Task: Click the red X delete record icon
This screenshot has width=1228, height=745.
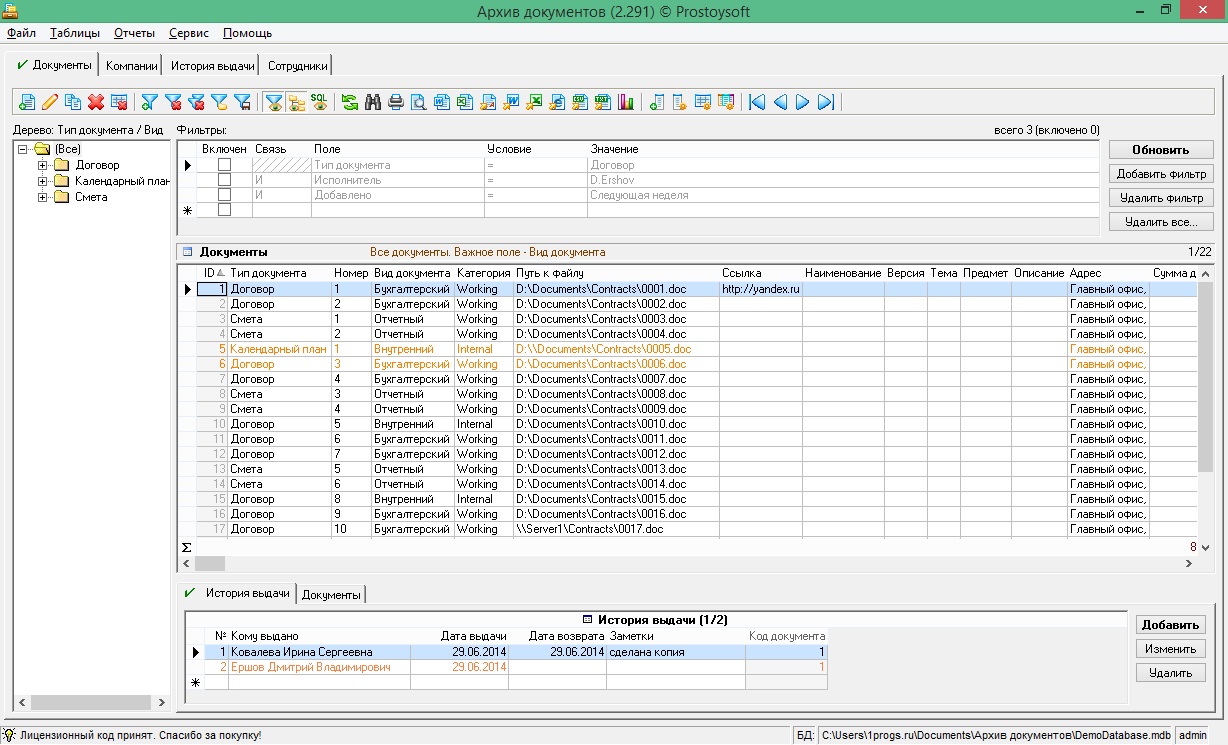Action: (96, 101)
